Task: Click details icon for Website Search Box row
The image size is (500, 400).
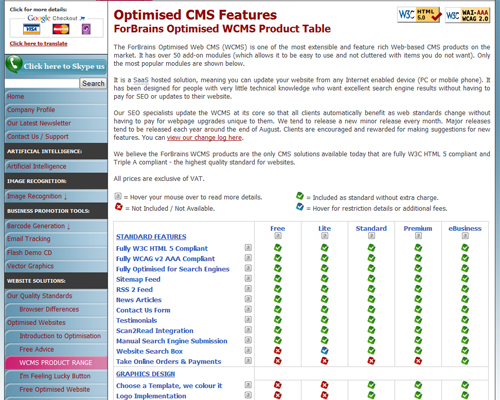Action: click(x=248, y=351)
